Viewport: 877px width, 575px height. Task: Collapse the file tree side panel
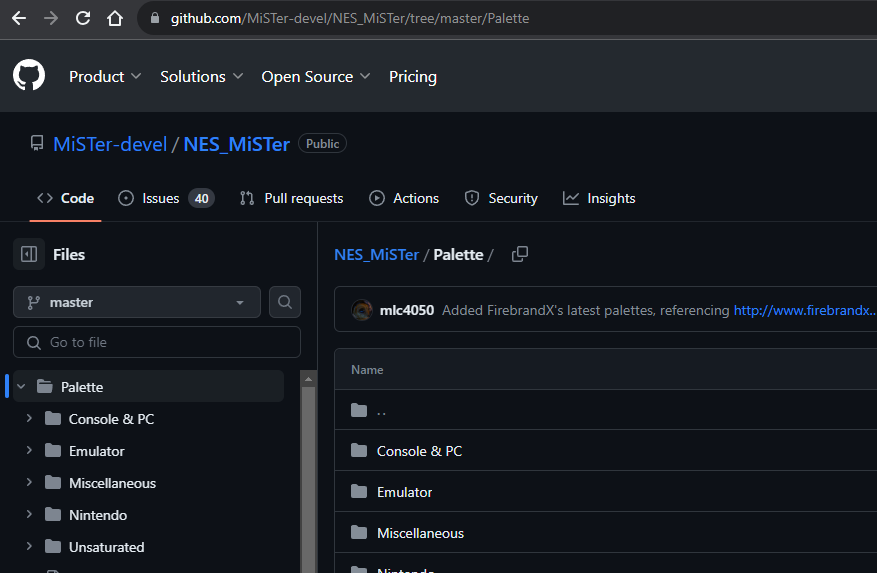point(29,254)
